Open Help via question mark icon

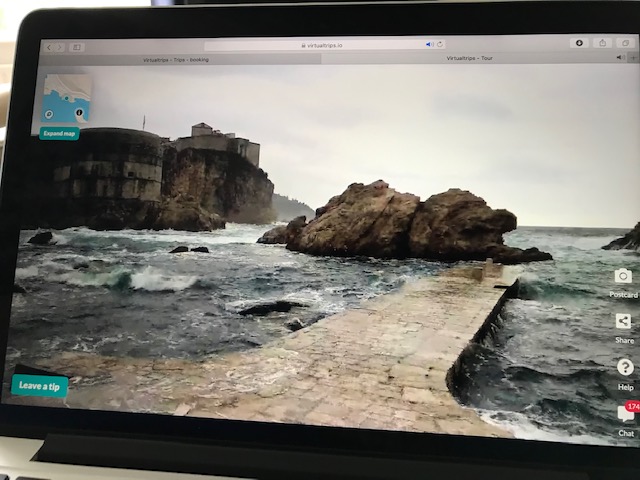coord(624,367)
